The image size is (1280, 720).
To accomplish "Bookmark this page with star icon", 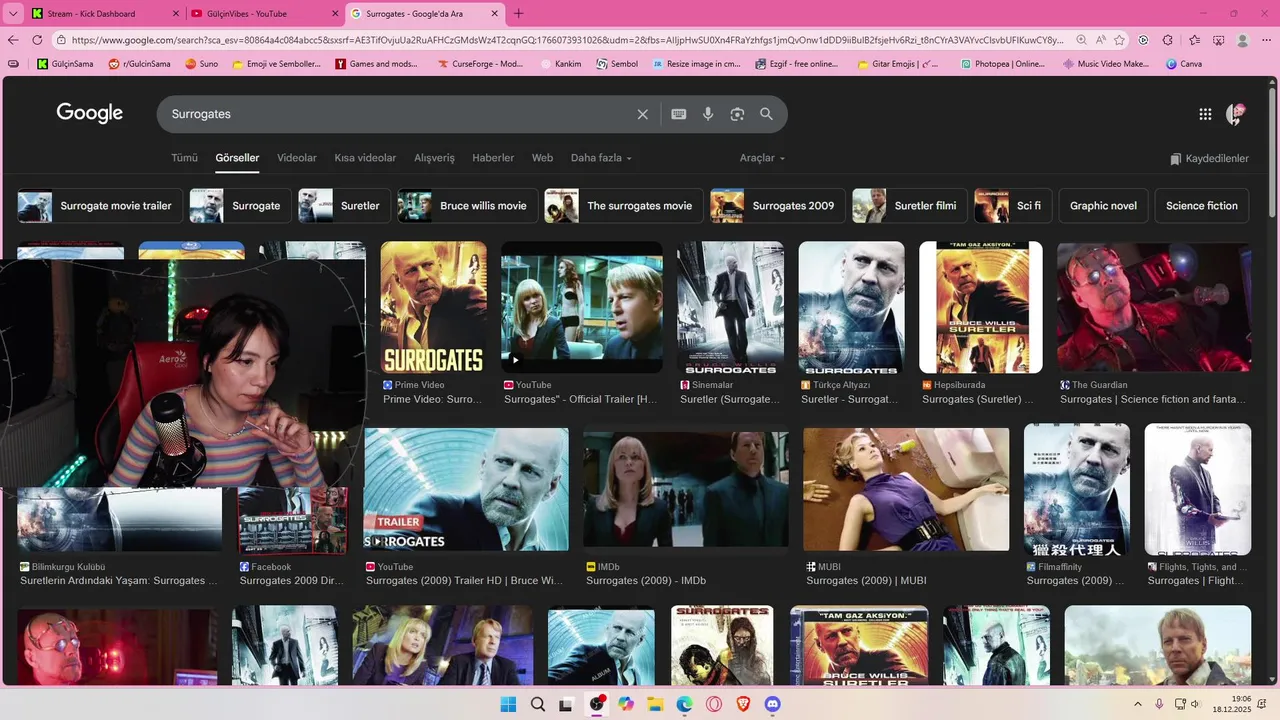I will click(1119, 40).
